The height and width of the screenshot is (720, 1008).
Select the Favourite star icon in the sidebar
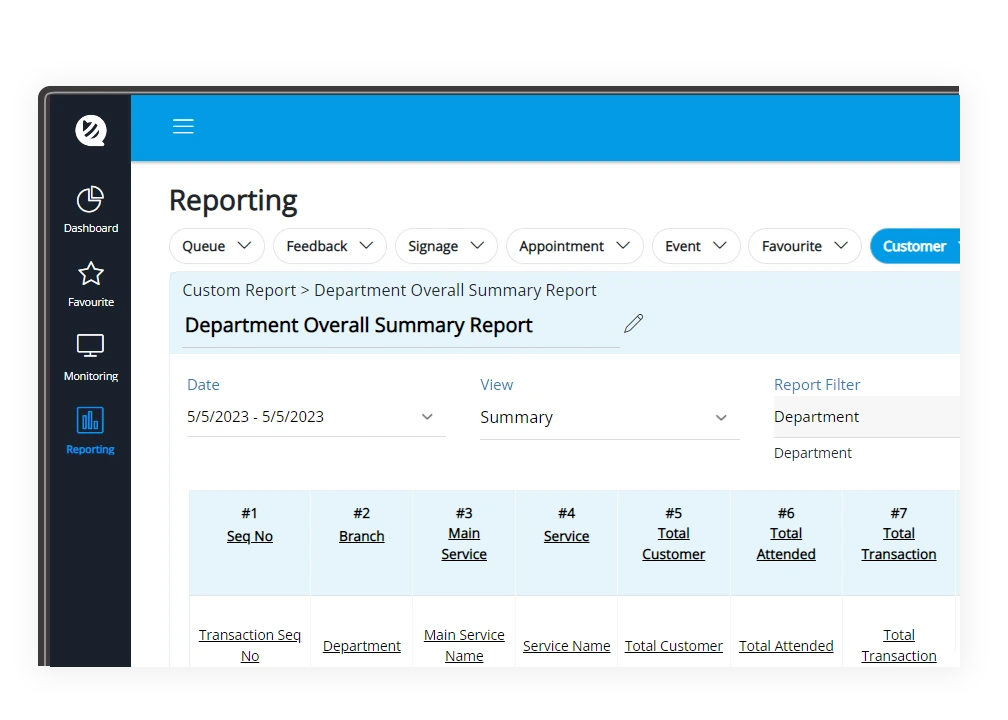(x=90, y=283)
